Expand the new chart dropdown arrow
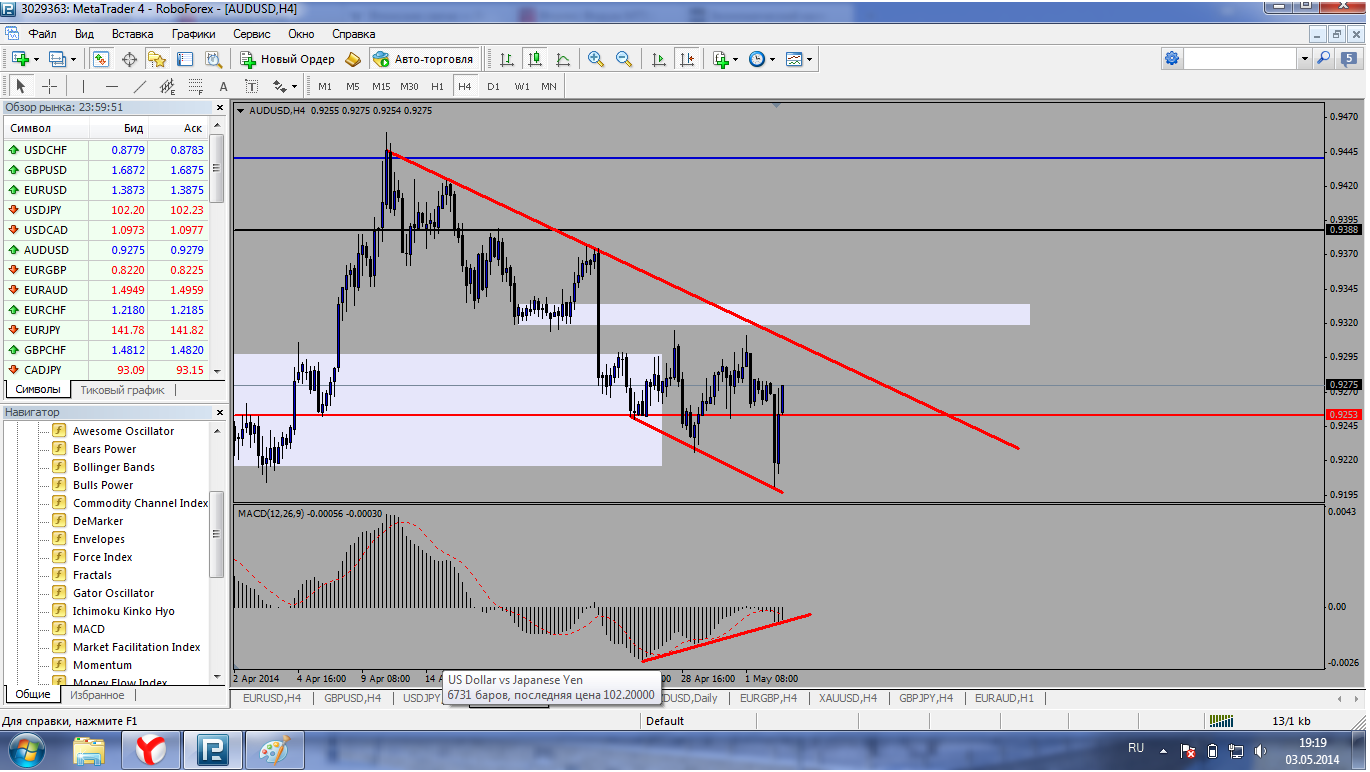1370x772 pixels. point(35,60)
